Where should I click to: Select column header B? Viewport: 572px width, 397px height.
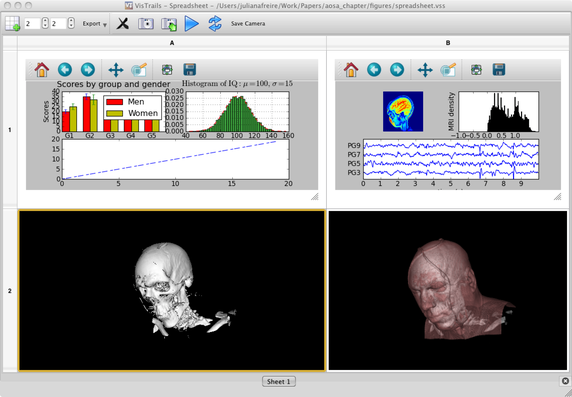pyautogui.click(x=448, y=43)
